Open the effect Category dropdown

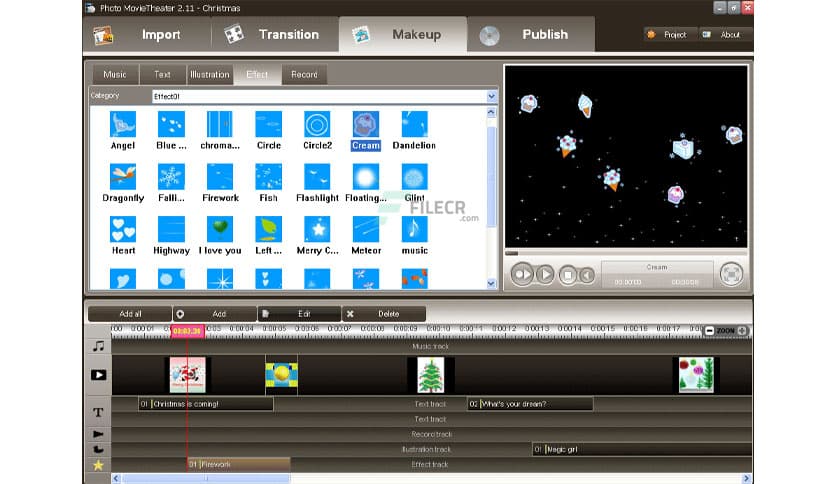[491, 96]
